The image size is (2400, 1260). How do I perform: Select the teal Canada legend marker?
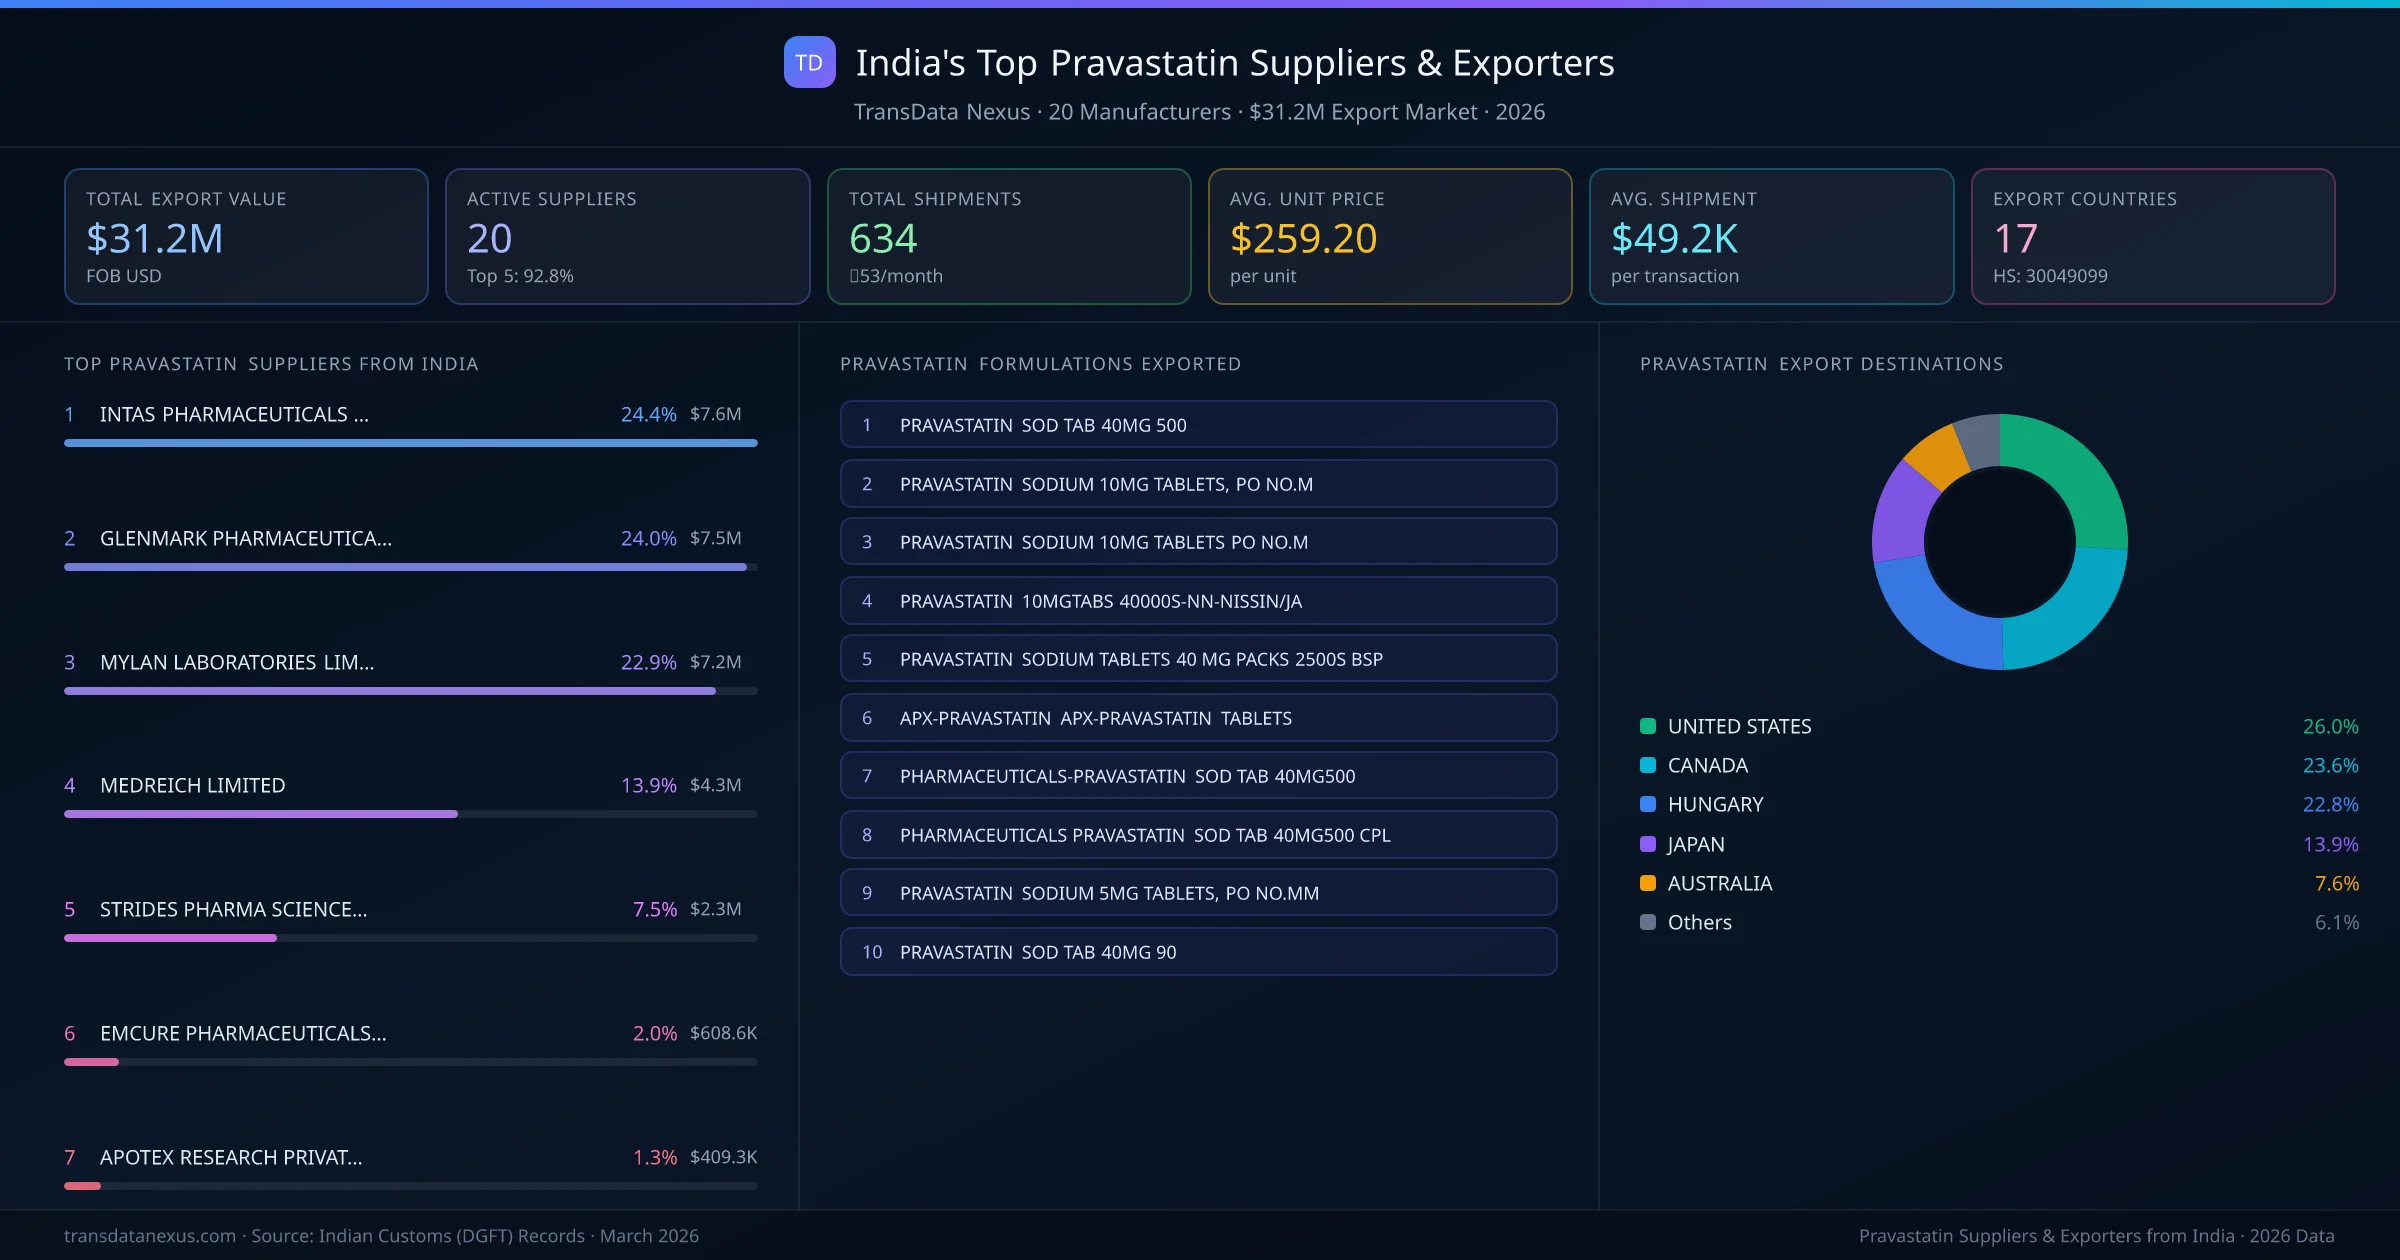coord(1646,765)
